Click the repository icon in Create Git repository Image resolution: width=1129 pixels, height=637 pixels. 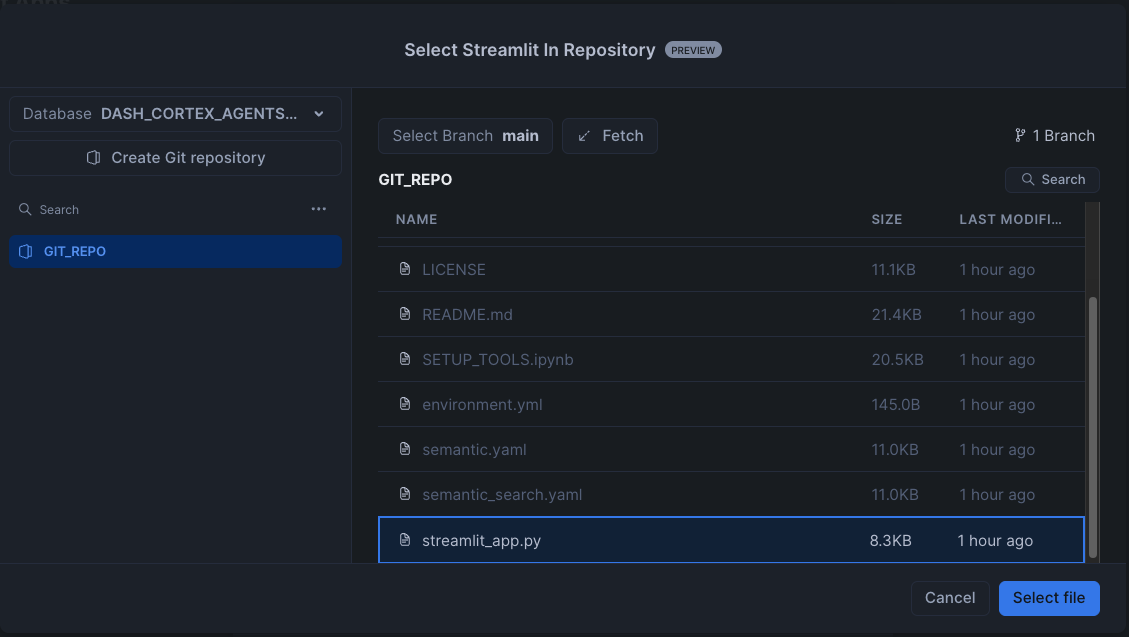pyautogui.click(x=94, y=158)
